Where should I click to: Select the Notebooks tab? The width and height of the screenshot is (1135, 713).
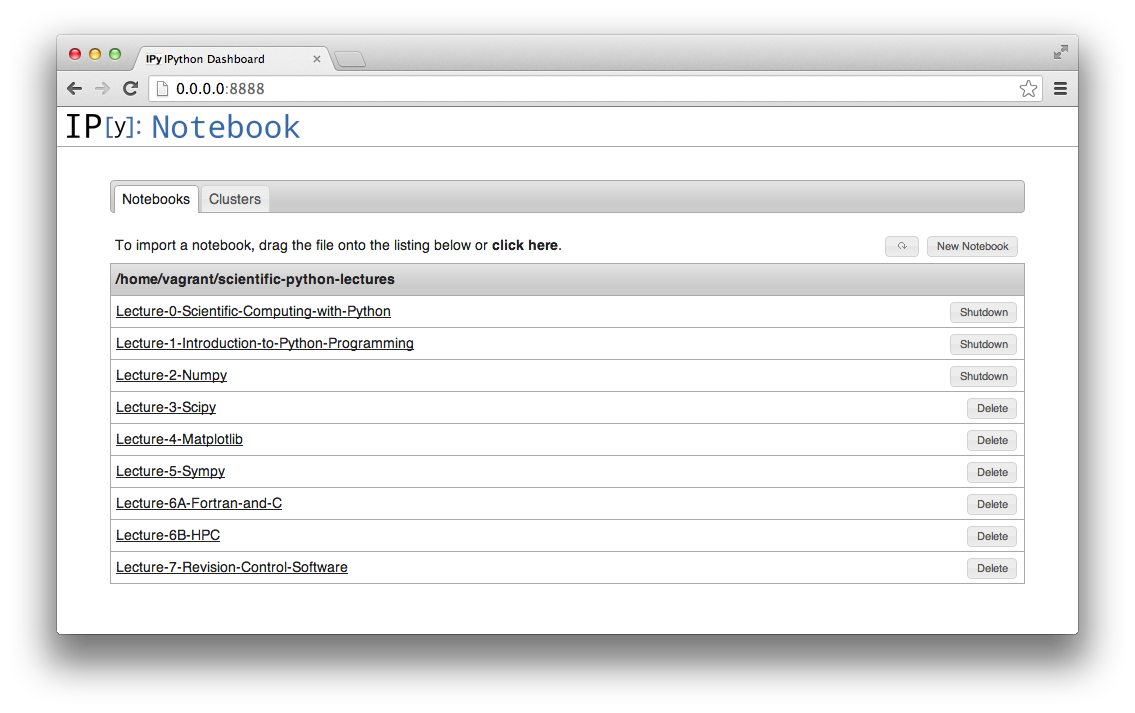pyautogui.click(x=155, y=199)
